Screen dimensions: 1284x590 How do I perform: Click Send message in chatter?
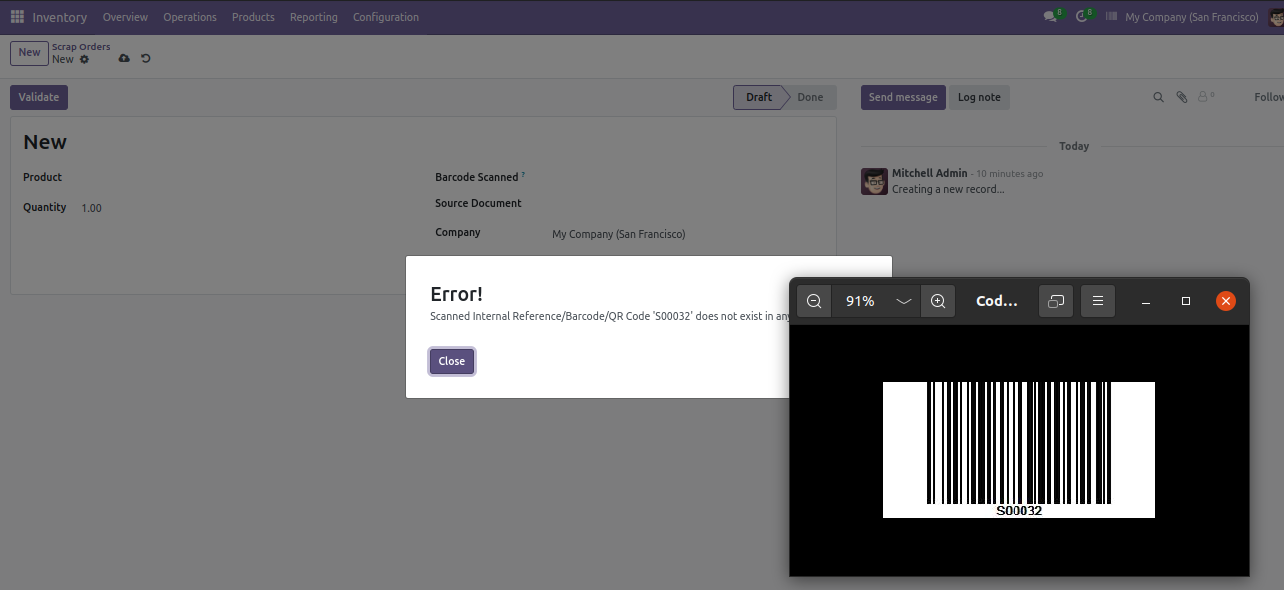click(x=903, y=97)
